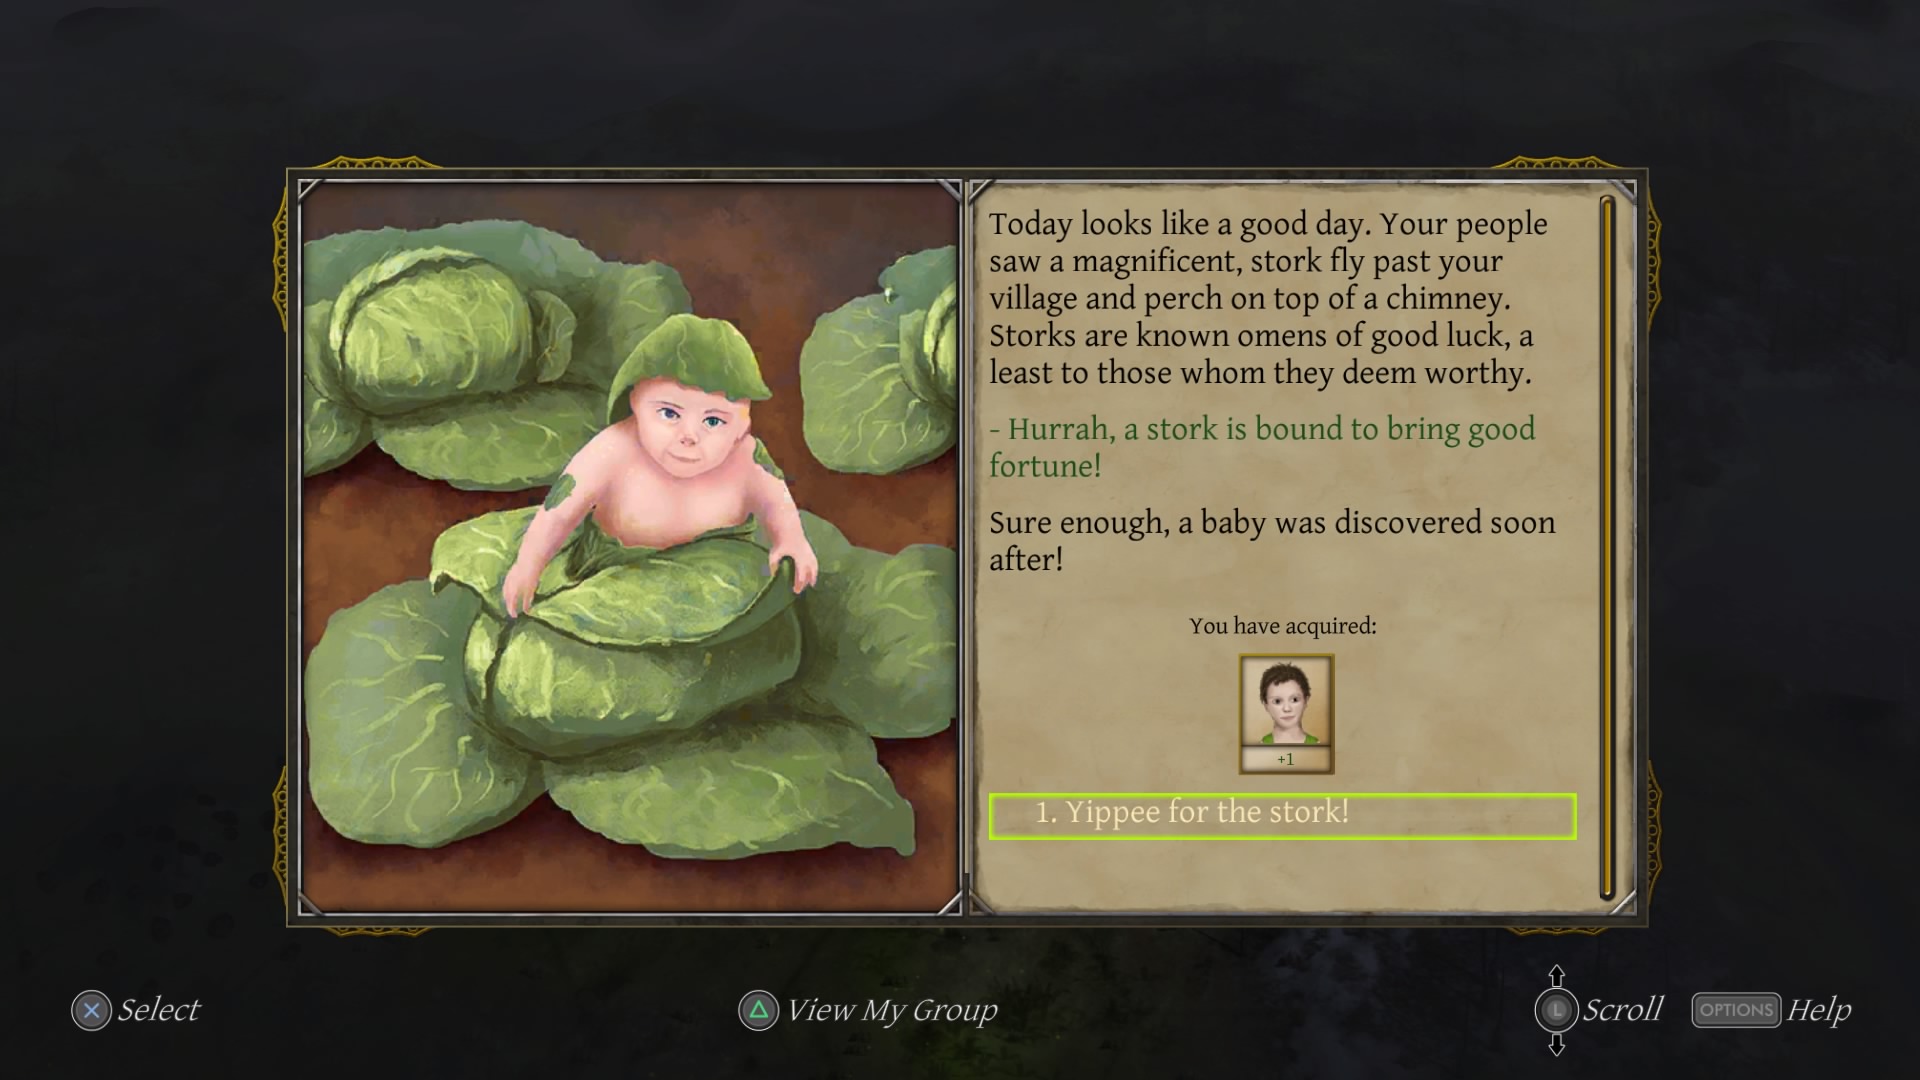Click the 'Scroll' label

[1623, 1010]
